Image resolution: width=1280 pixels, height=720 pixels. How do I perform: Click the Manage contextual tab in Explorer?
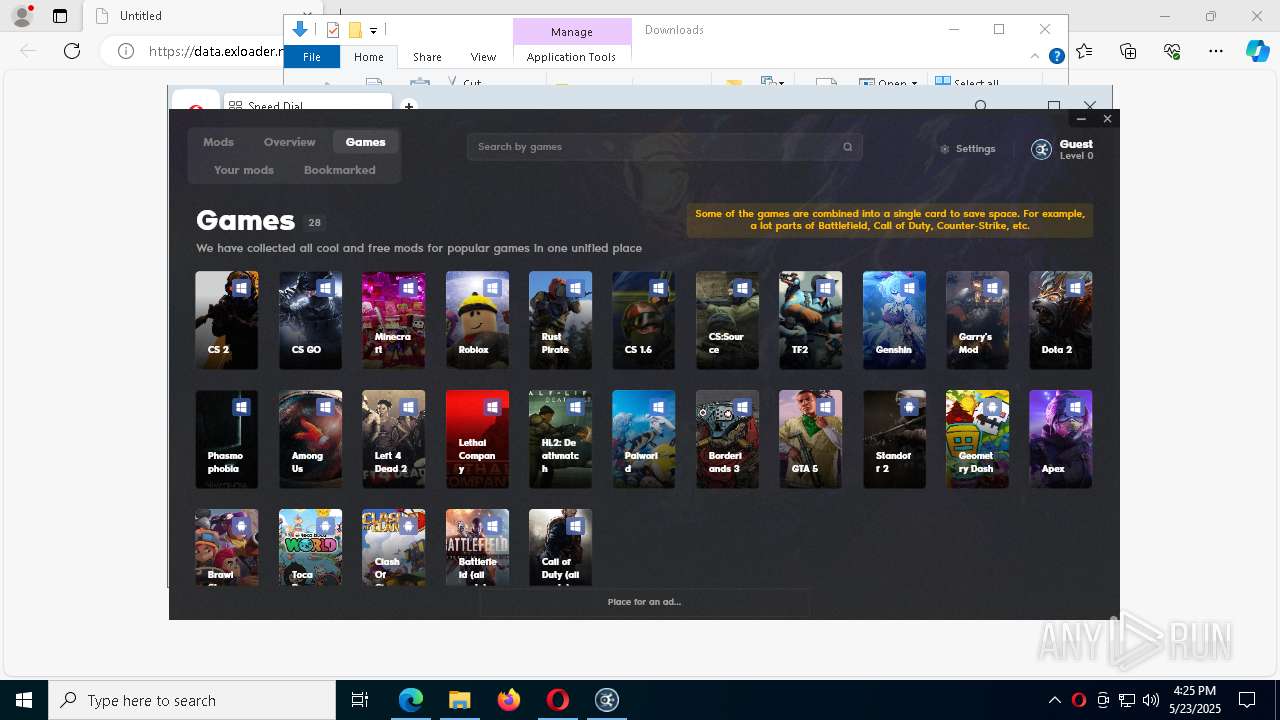point(572,32)
